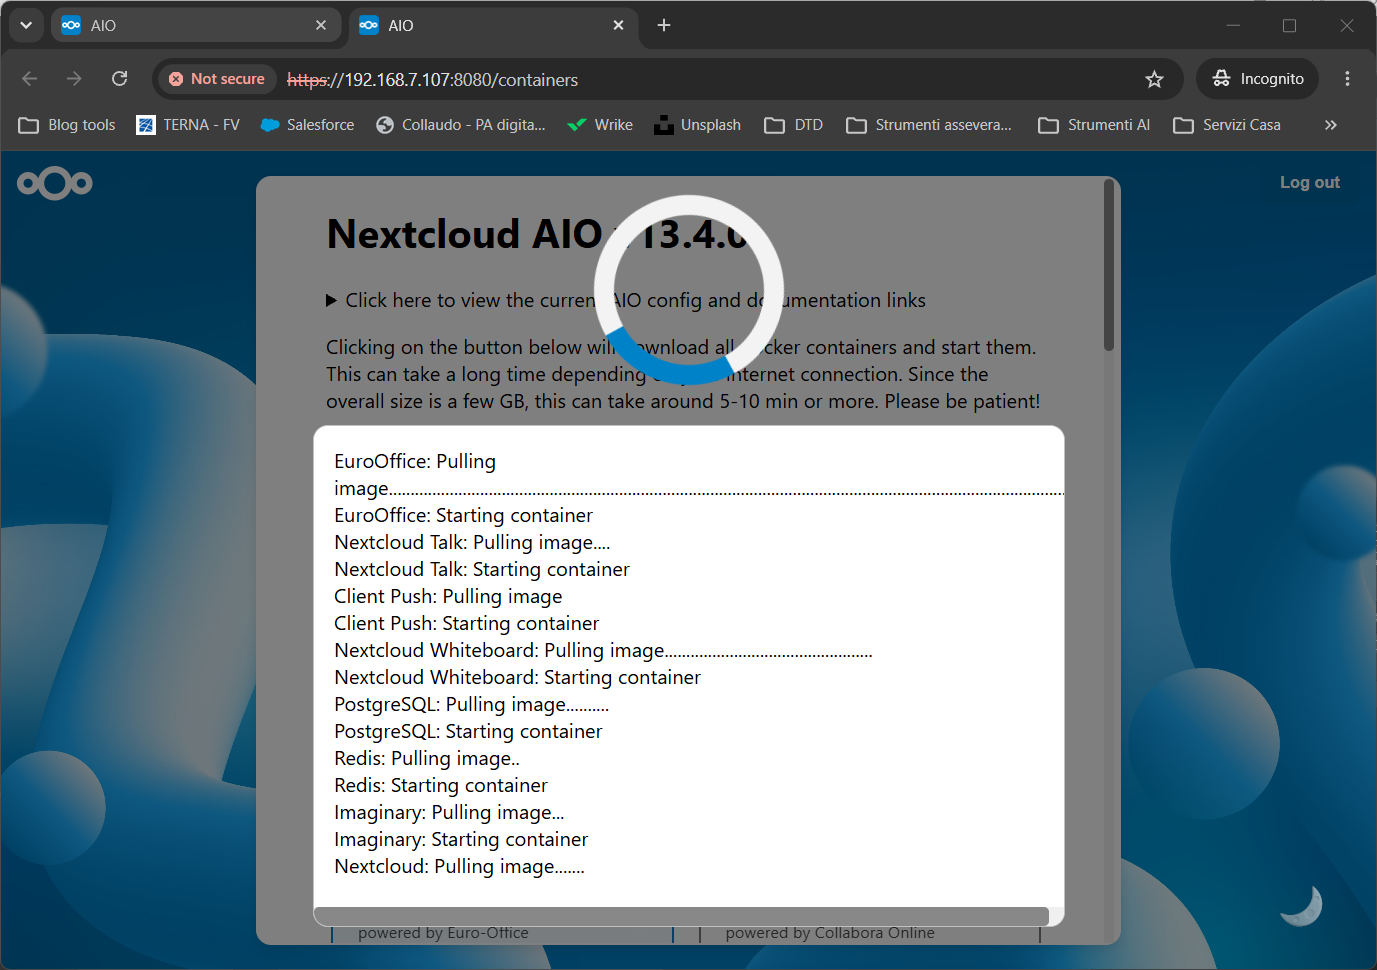1377x970 pixels.
Task: Reload the current page
Action: pyautogui.click(x=120, y=79)
